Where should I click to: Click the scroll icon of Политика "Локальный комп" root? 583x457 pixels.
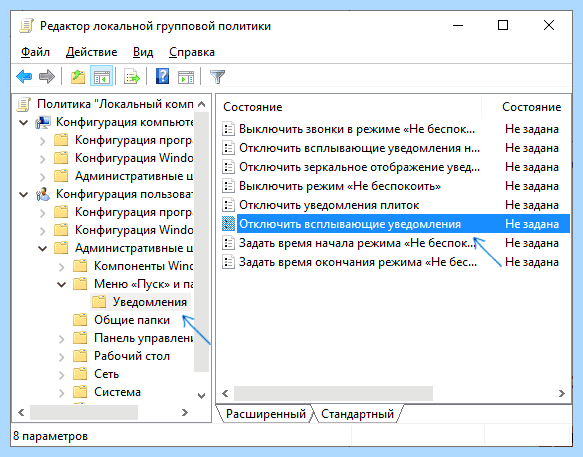pyautogui.click(x=24, y=104)
